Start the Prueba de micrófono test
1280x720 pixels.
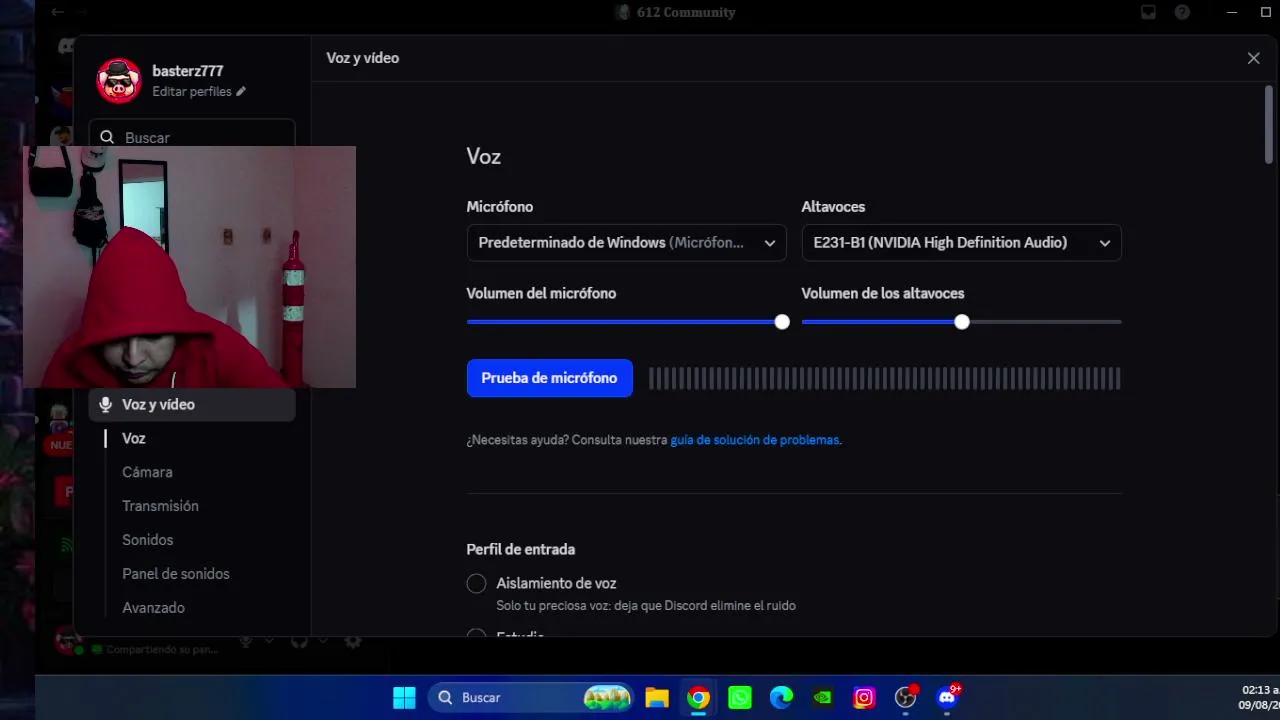549,378
